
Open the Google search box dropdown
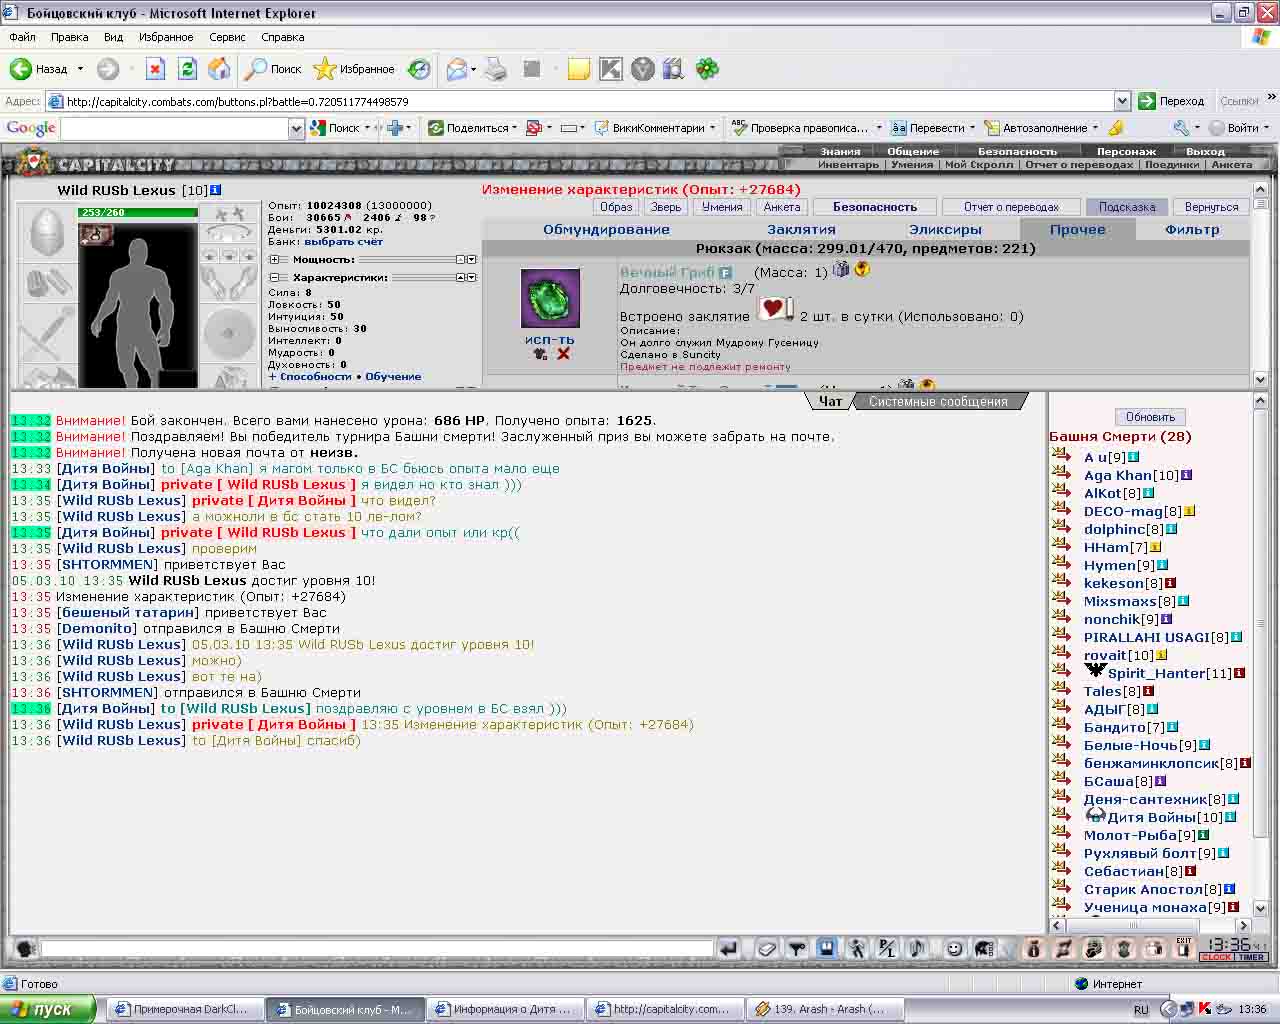[296, 128]
